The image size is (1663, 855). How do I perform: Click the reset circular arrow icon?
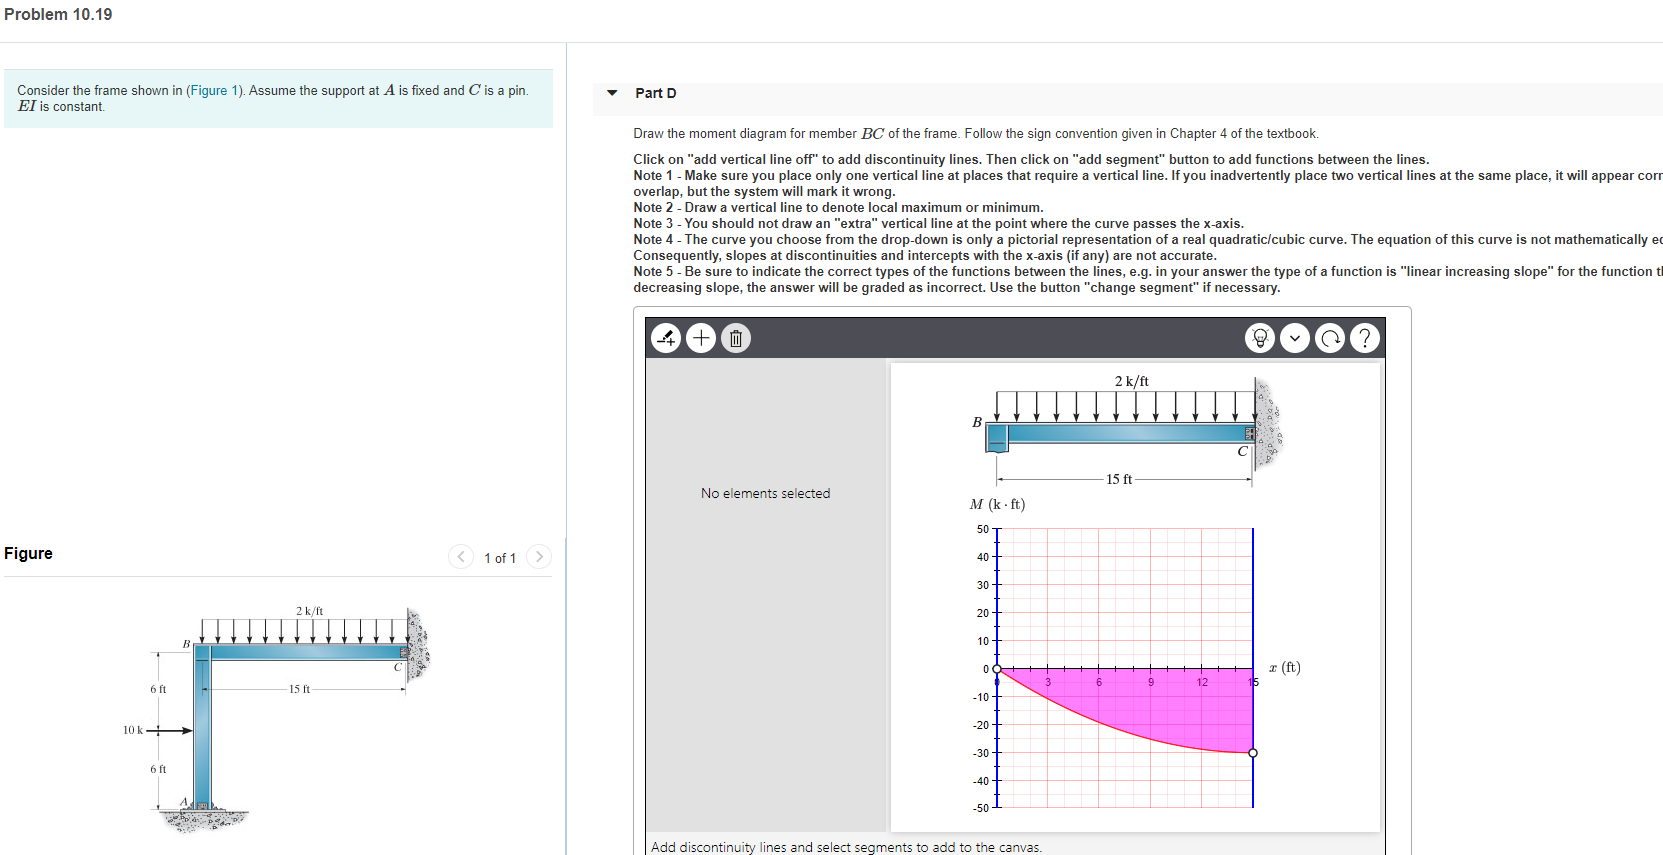[x=1330, y=338]
